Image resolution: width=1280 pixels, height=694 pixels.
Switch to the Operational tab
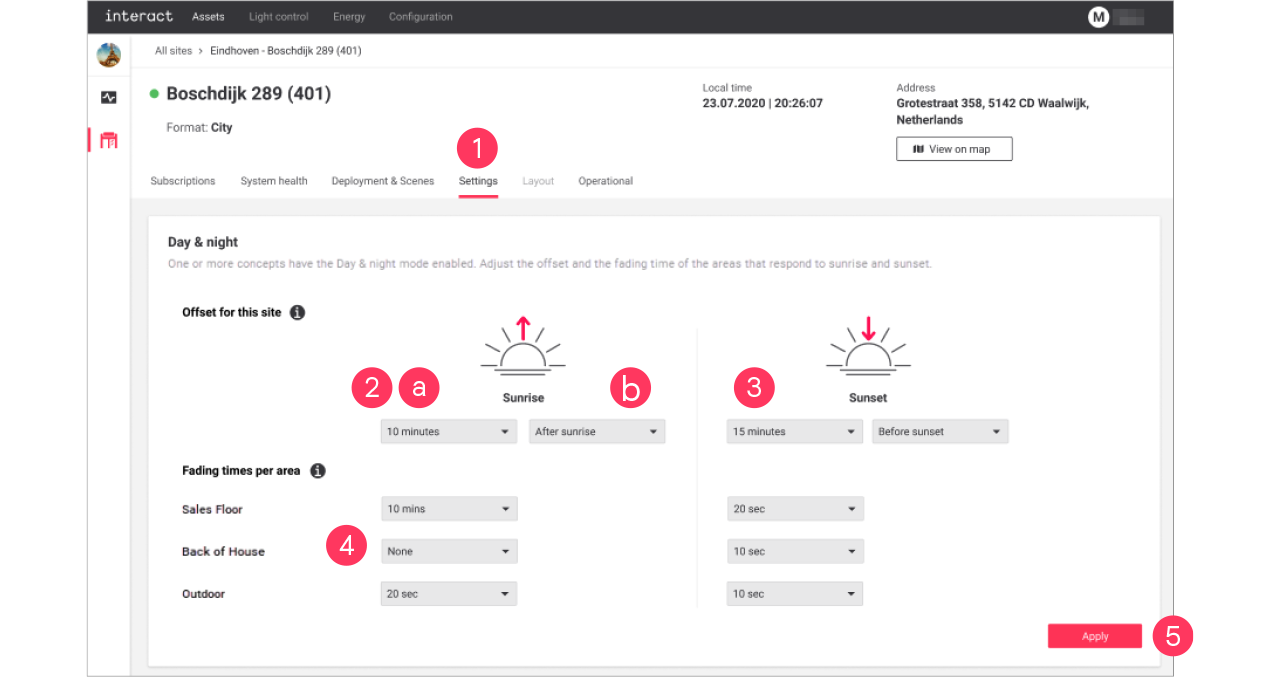[605, 181]
